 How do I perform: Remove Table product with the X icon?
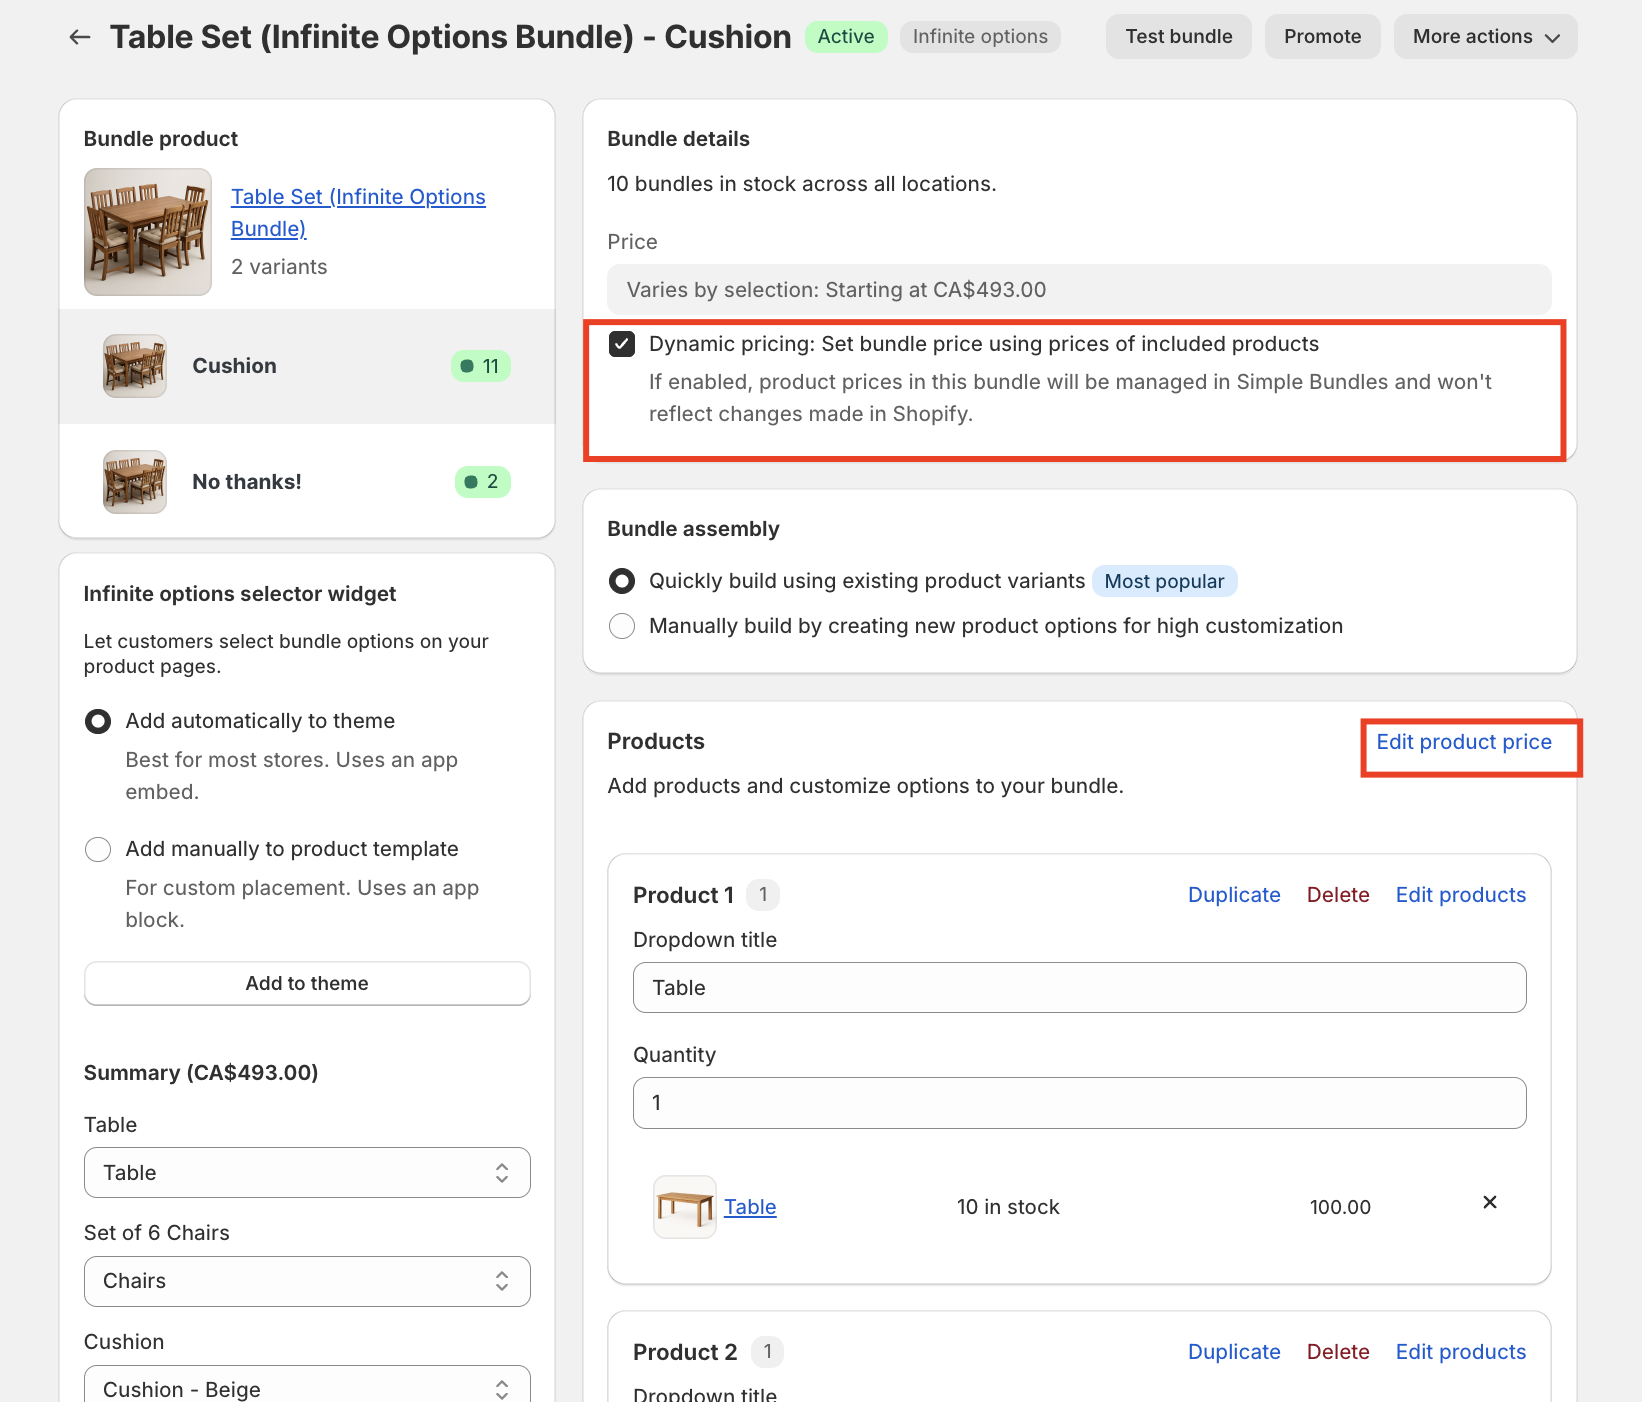[1490, 1202]
